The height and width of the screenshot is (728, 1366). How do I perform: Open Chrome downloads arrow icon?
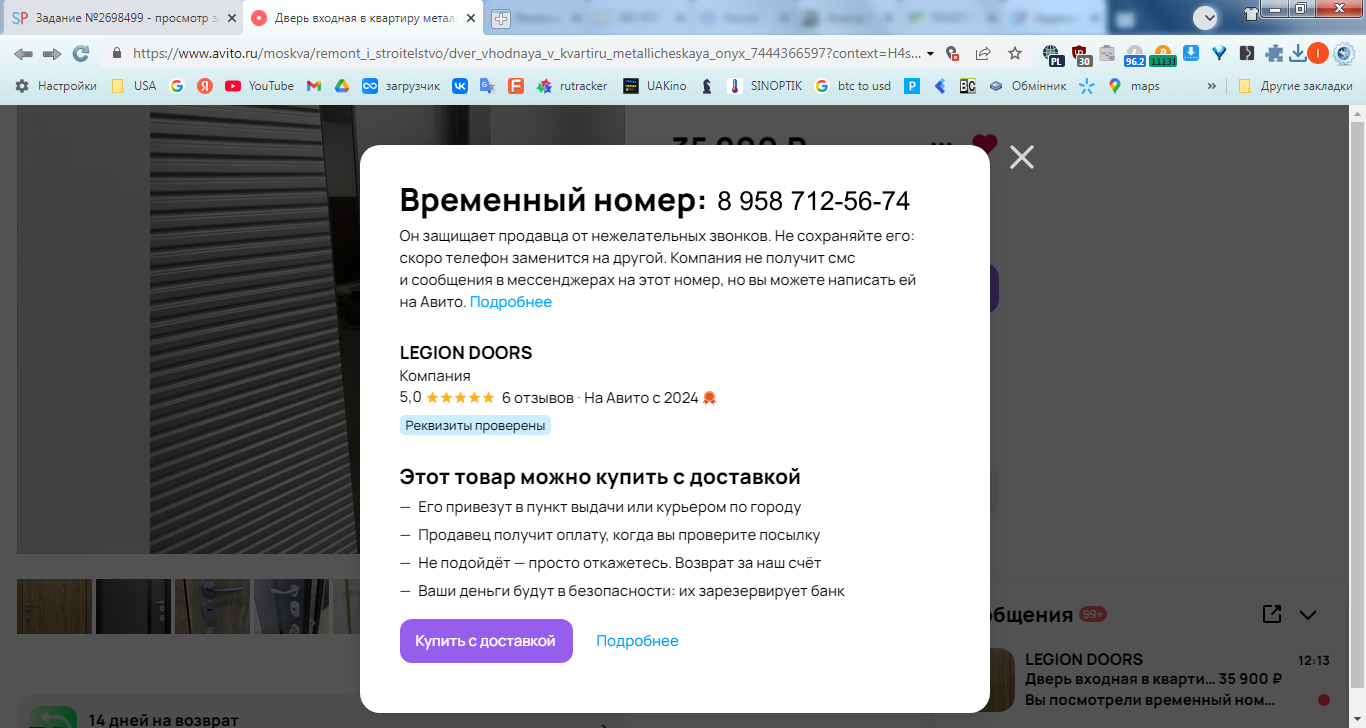1297,53
